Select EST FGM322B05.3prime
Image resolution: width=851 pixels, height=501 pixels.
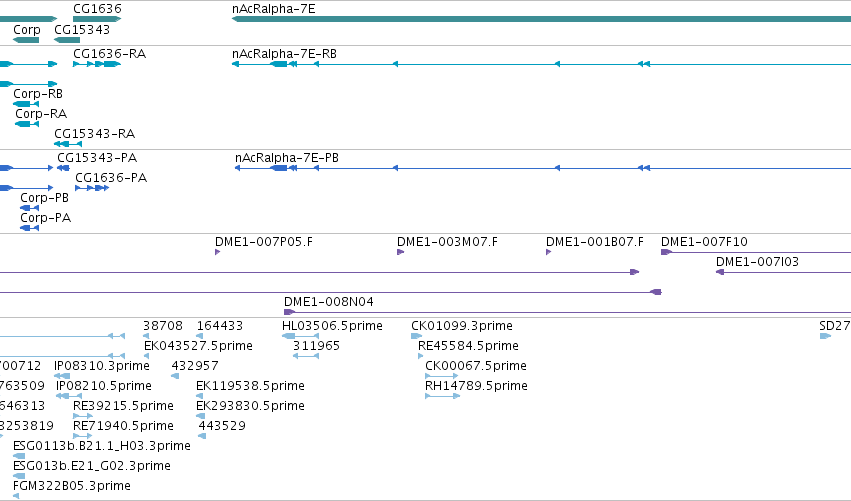point(72,486)
